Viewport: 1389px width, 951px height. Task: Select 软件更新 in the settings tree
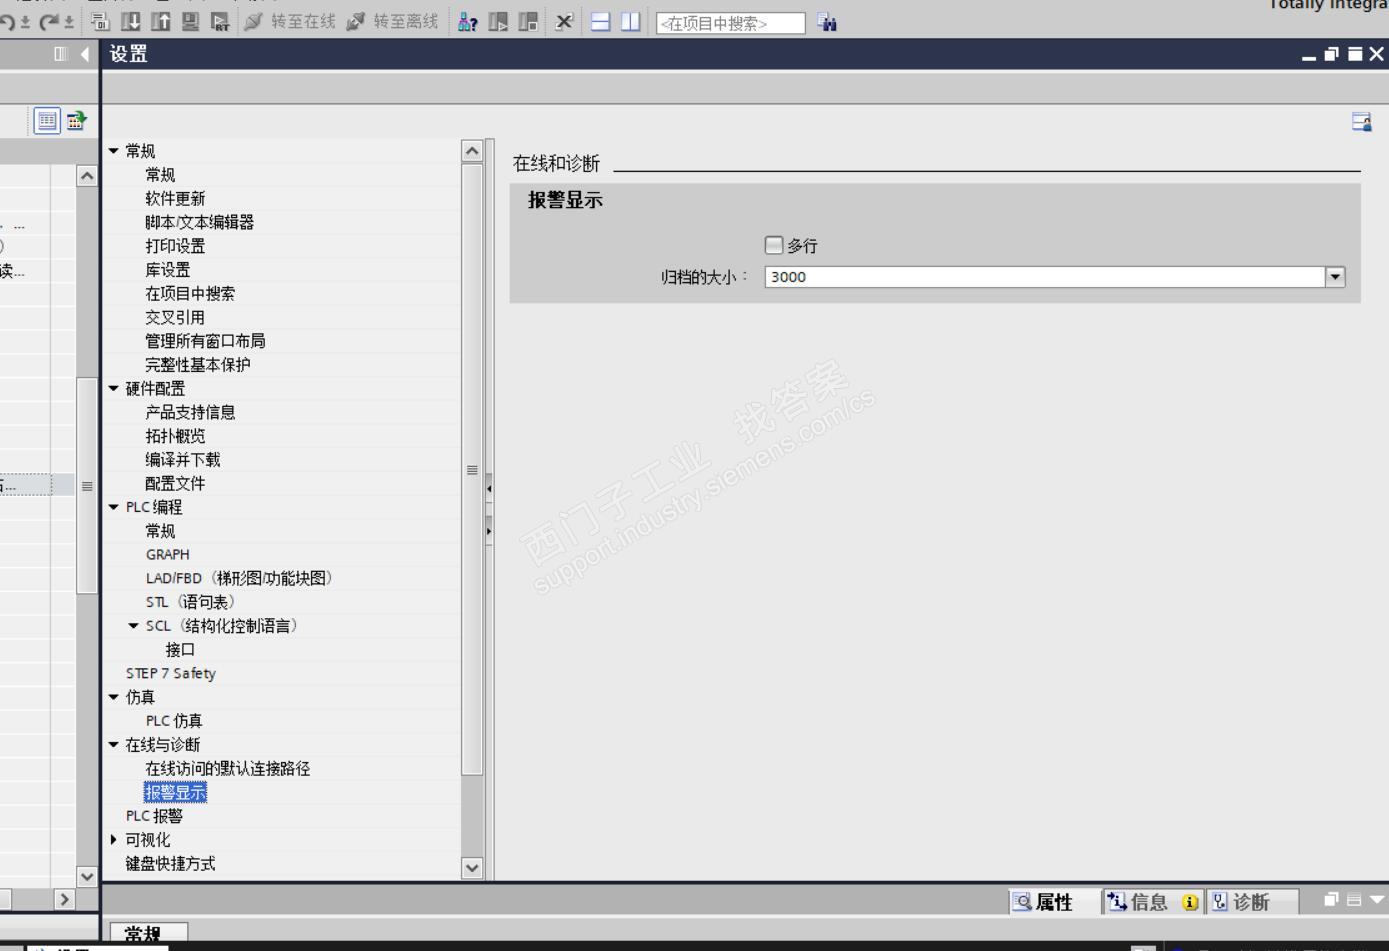coord(175,199)
